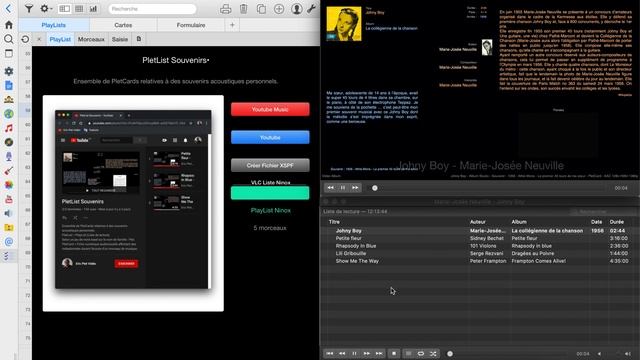This screenshot has width=640, height=360.
Task: Toggle repeat mode in VLC
Action: 421,353
